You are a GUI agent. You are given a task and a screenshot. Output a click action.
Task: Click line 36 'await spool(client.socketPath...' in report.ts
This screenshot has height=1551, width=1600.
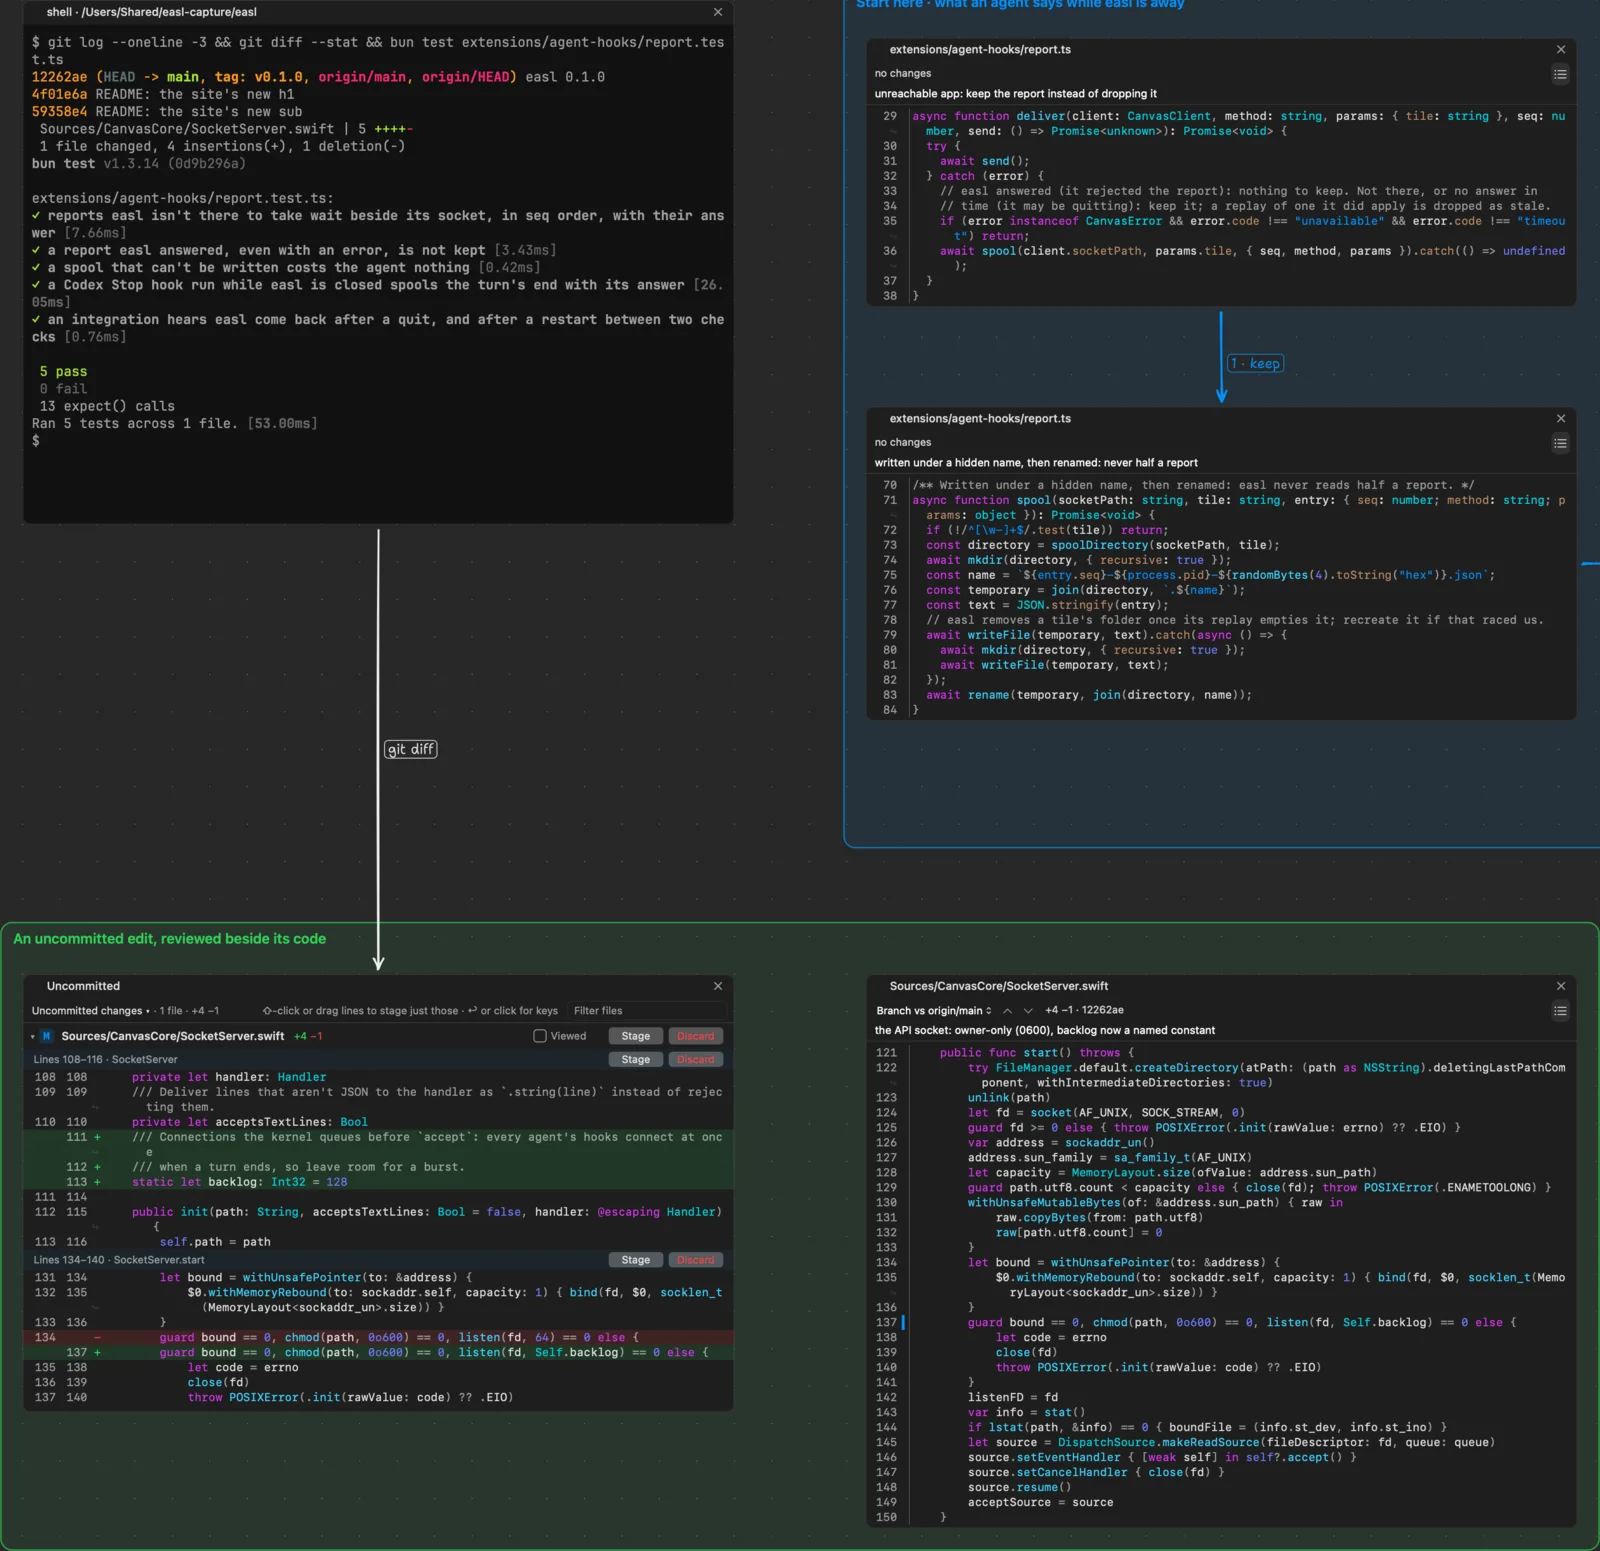point(1222,259)
